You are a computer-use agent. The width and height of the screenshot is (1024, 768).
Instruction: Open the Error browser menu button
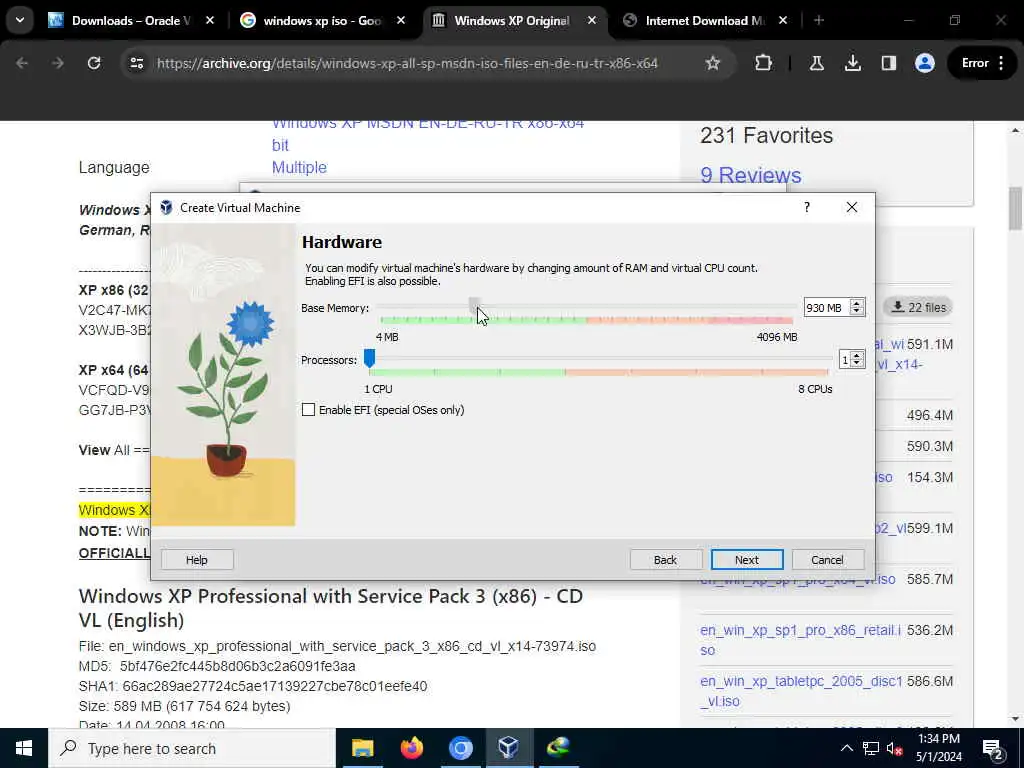coord(983,63)
